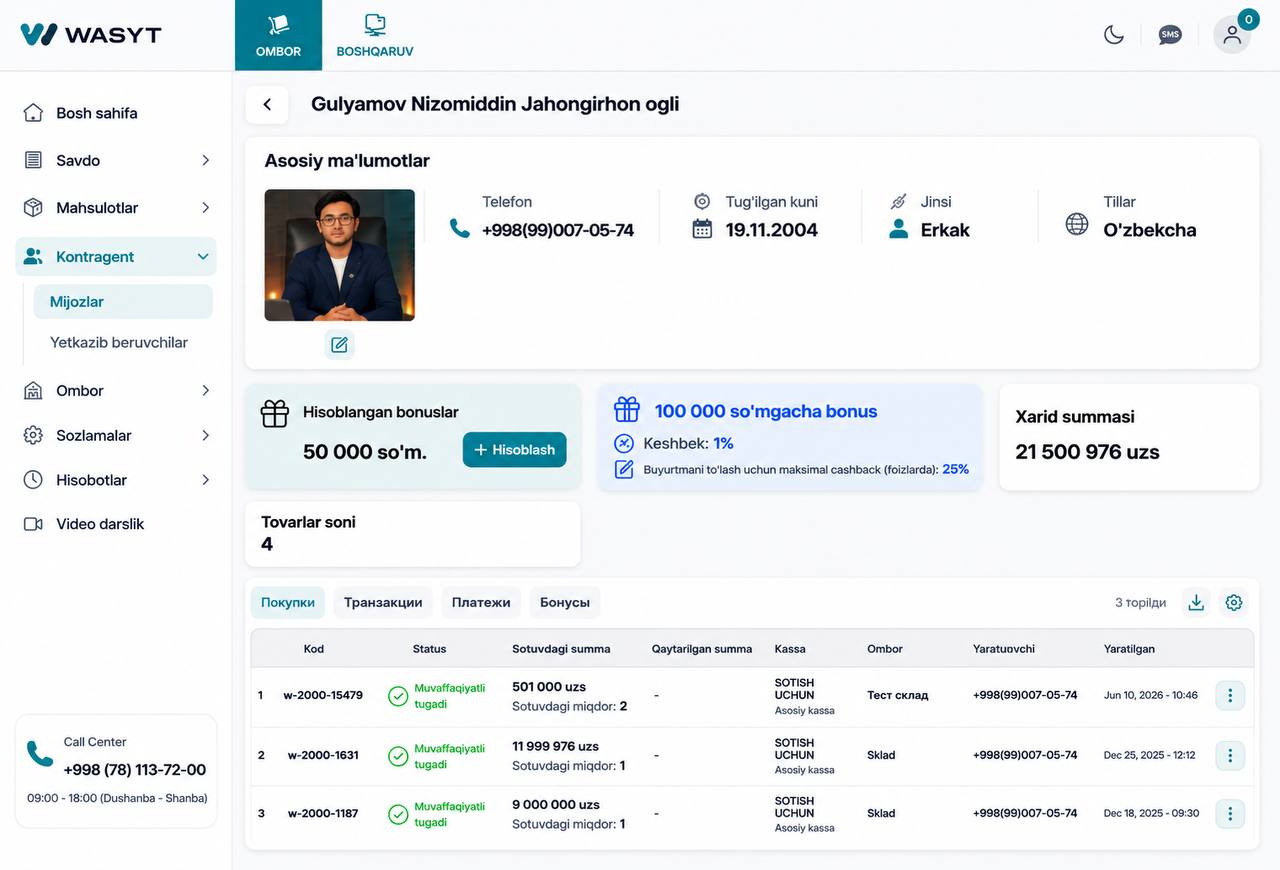Click order code w-2000-1631
Screen dimensions: 1280x870
[x=323, y=755]
